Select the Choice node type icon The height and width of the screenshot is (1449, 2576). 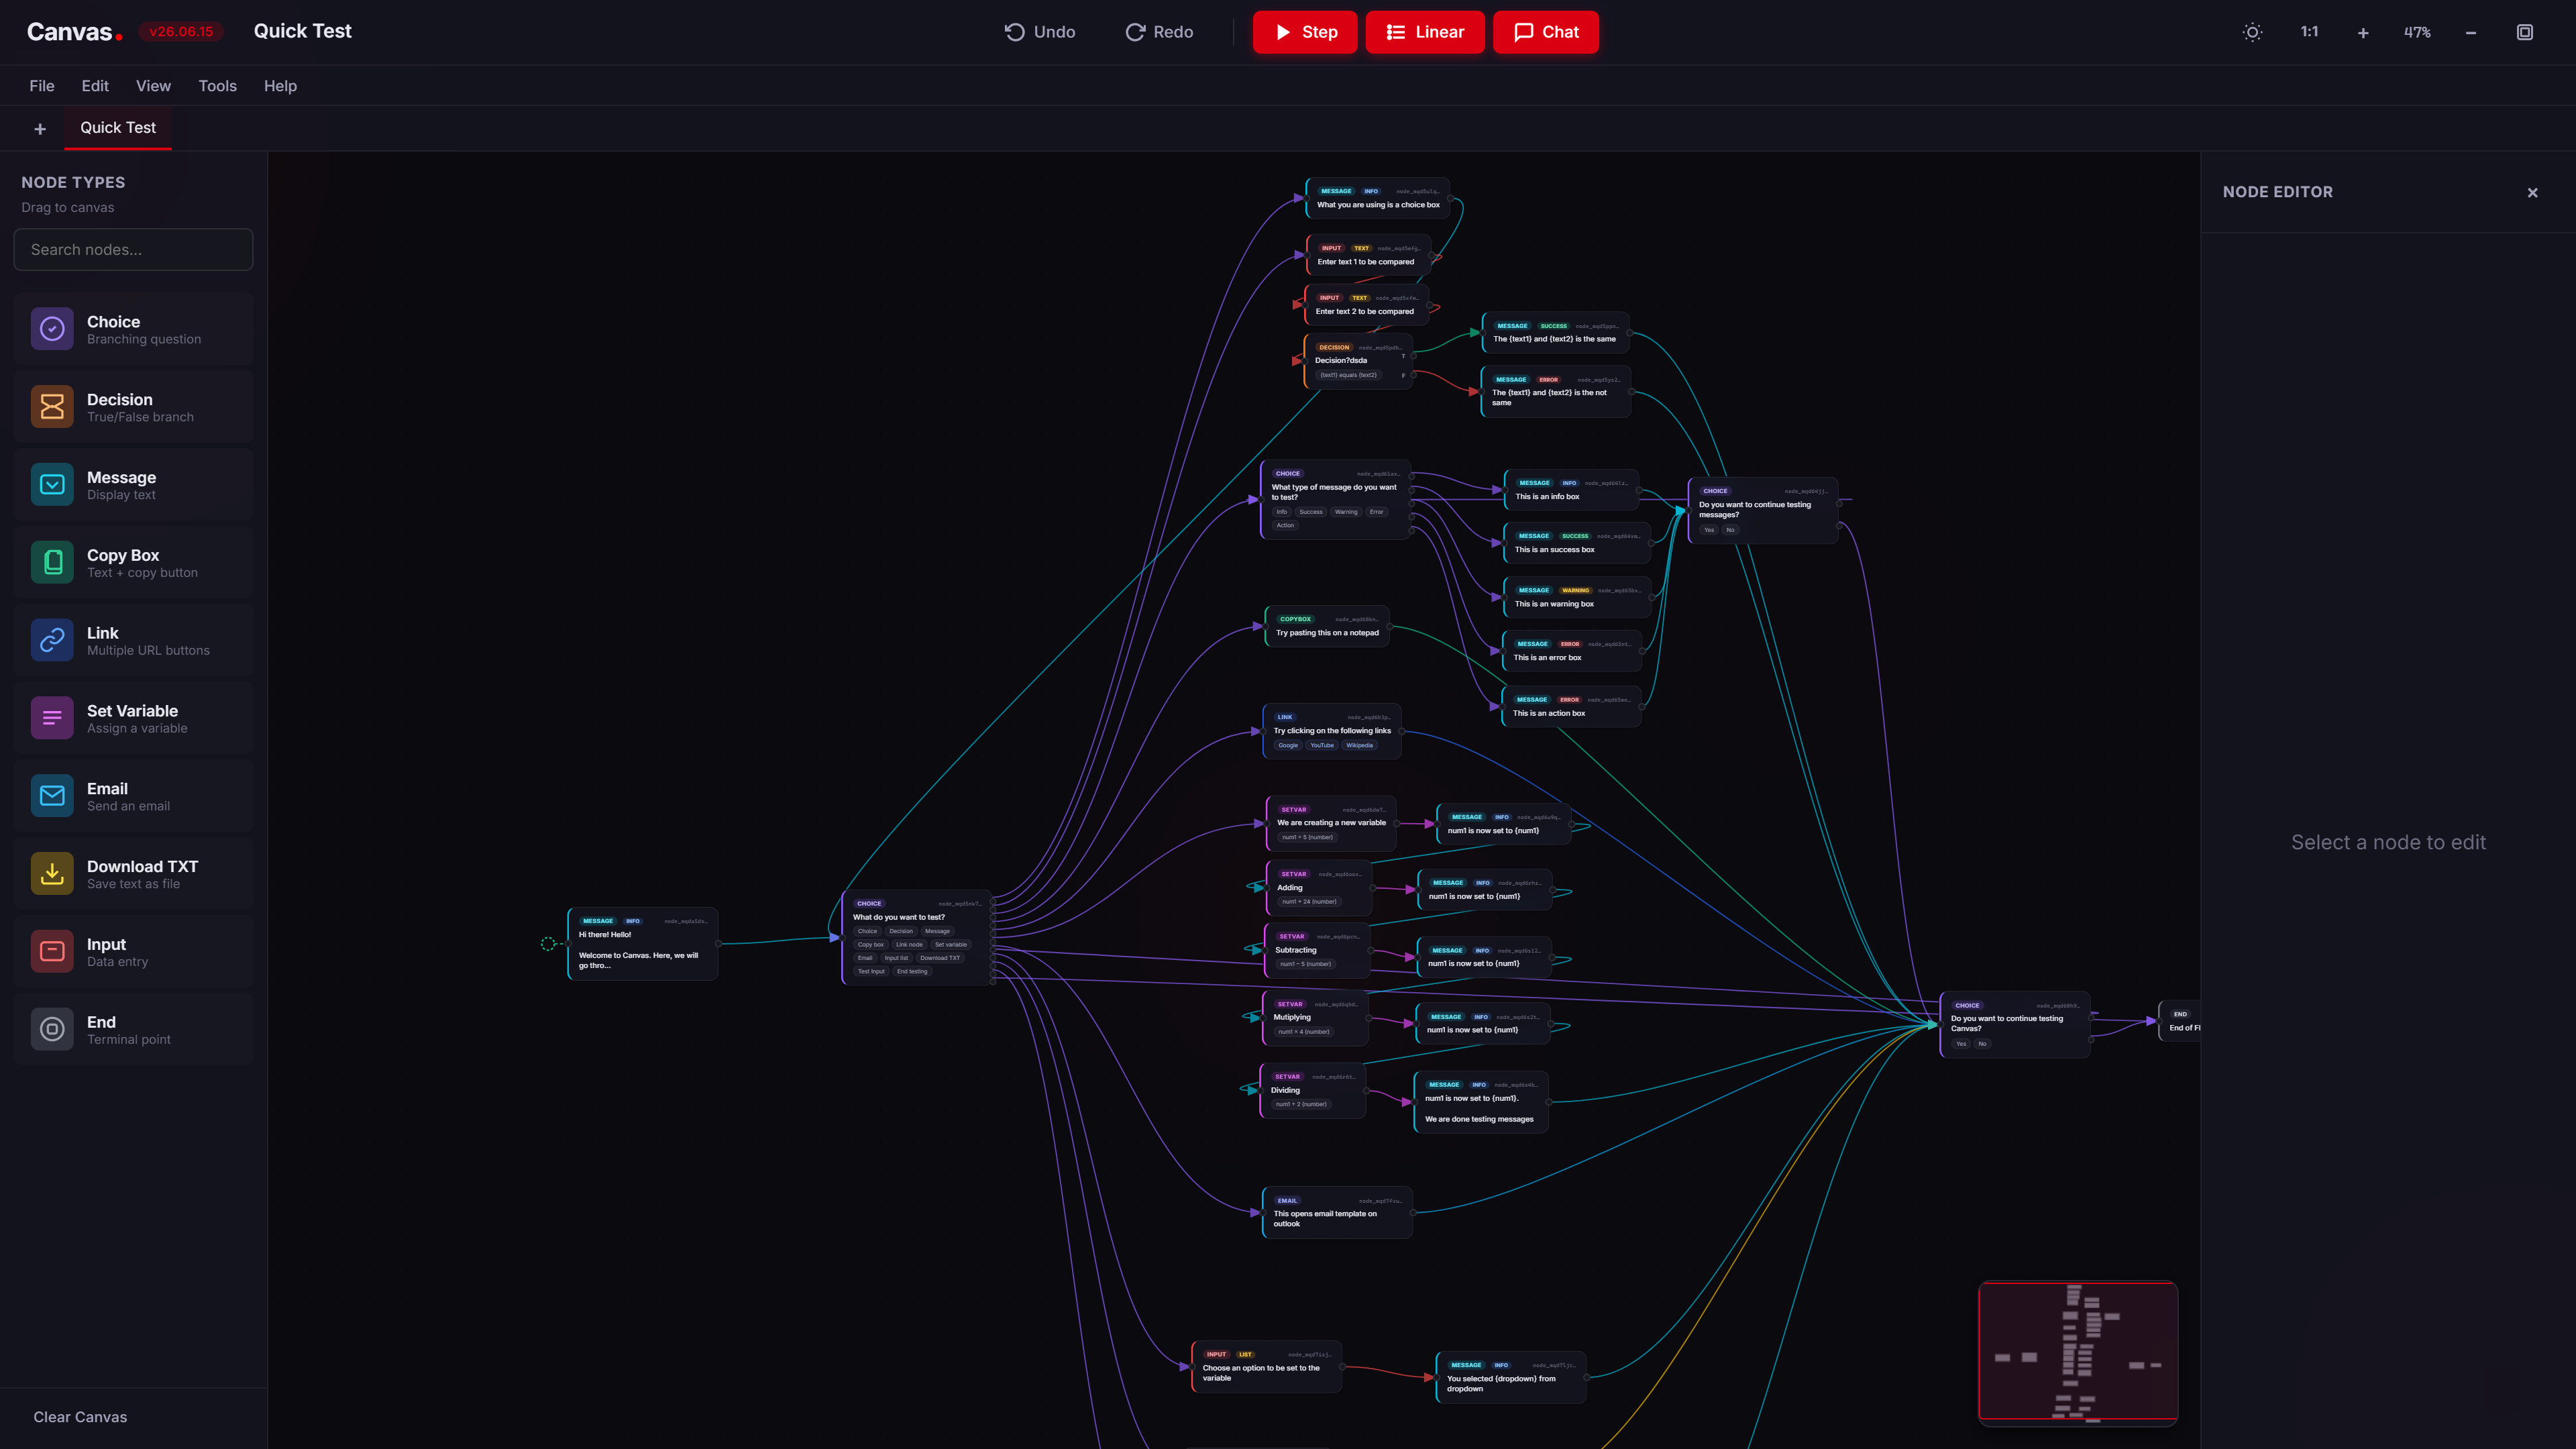pyautogui.click(x=52, y=329)
